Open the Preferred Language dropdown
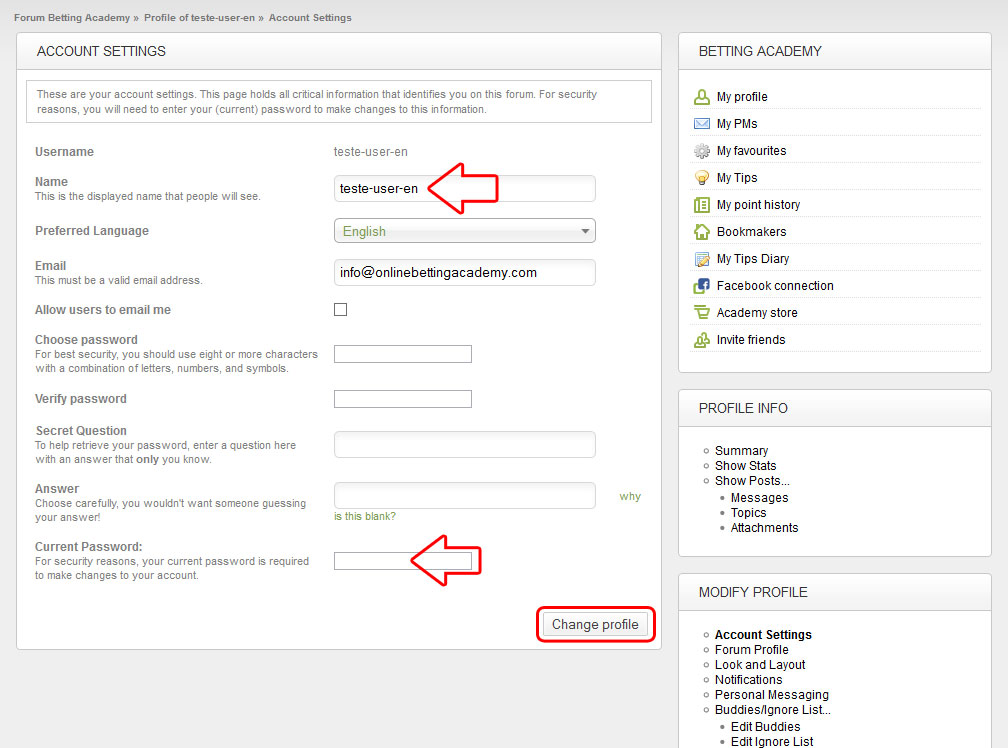 click(464, 231)
